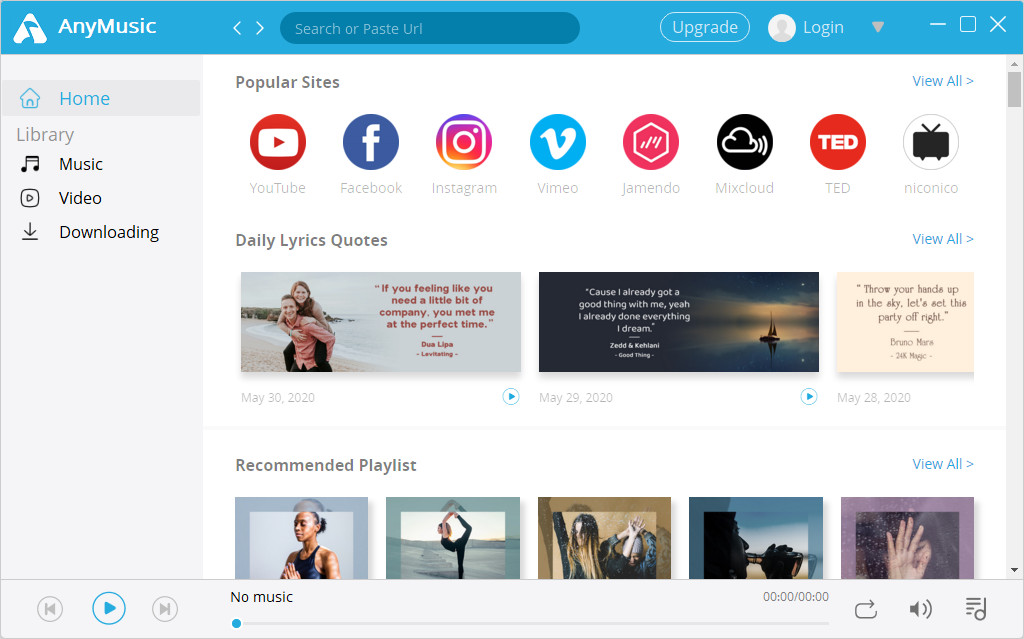1024x639 pixels.
Task: Open the Dua Lipa Levitating quote card
Action: point(381,322)
